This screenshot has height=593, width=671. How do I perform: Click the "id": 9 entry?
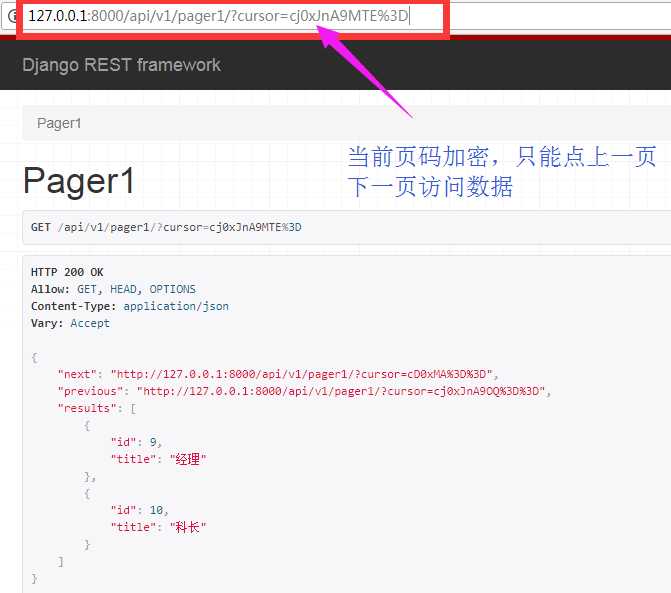(x=136, y=442)
